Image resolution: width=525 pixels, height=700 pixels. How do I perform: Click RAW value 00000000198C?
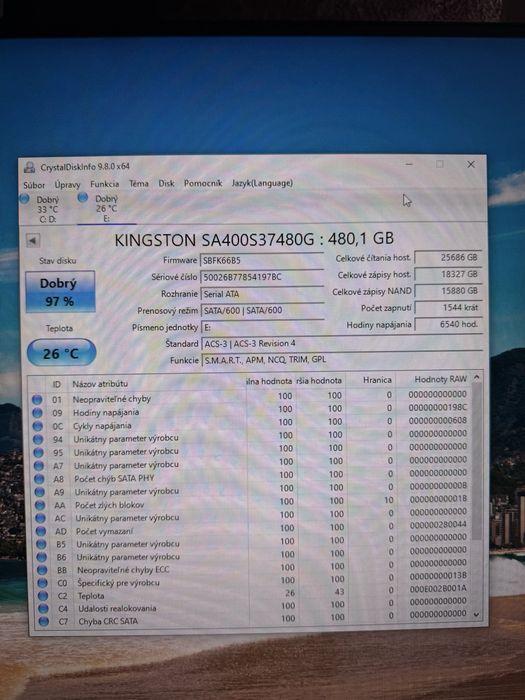pos(438,407)
